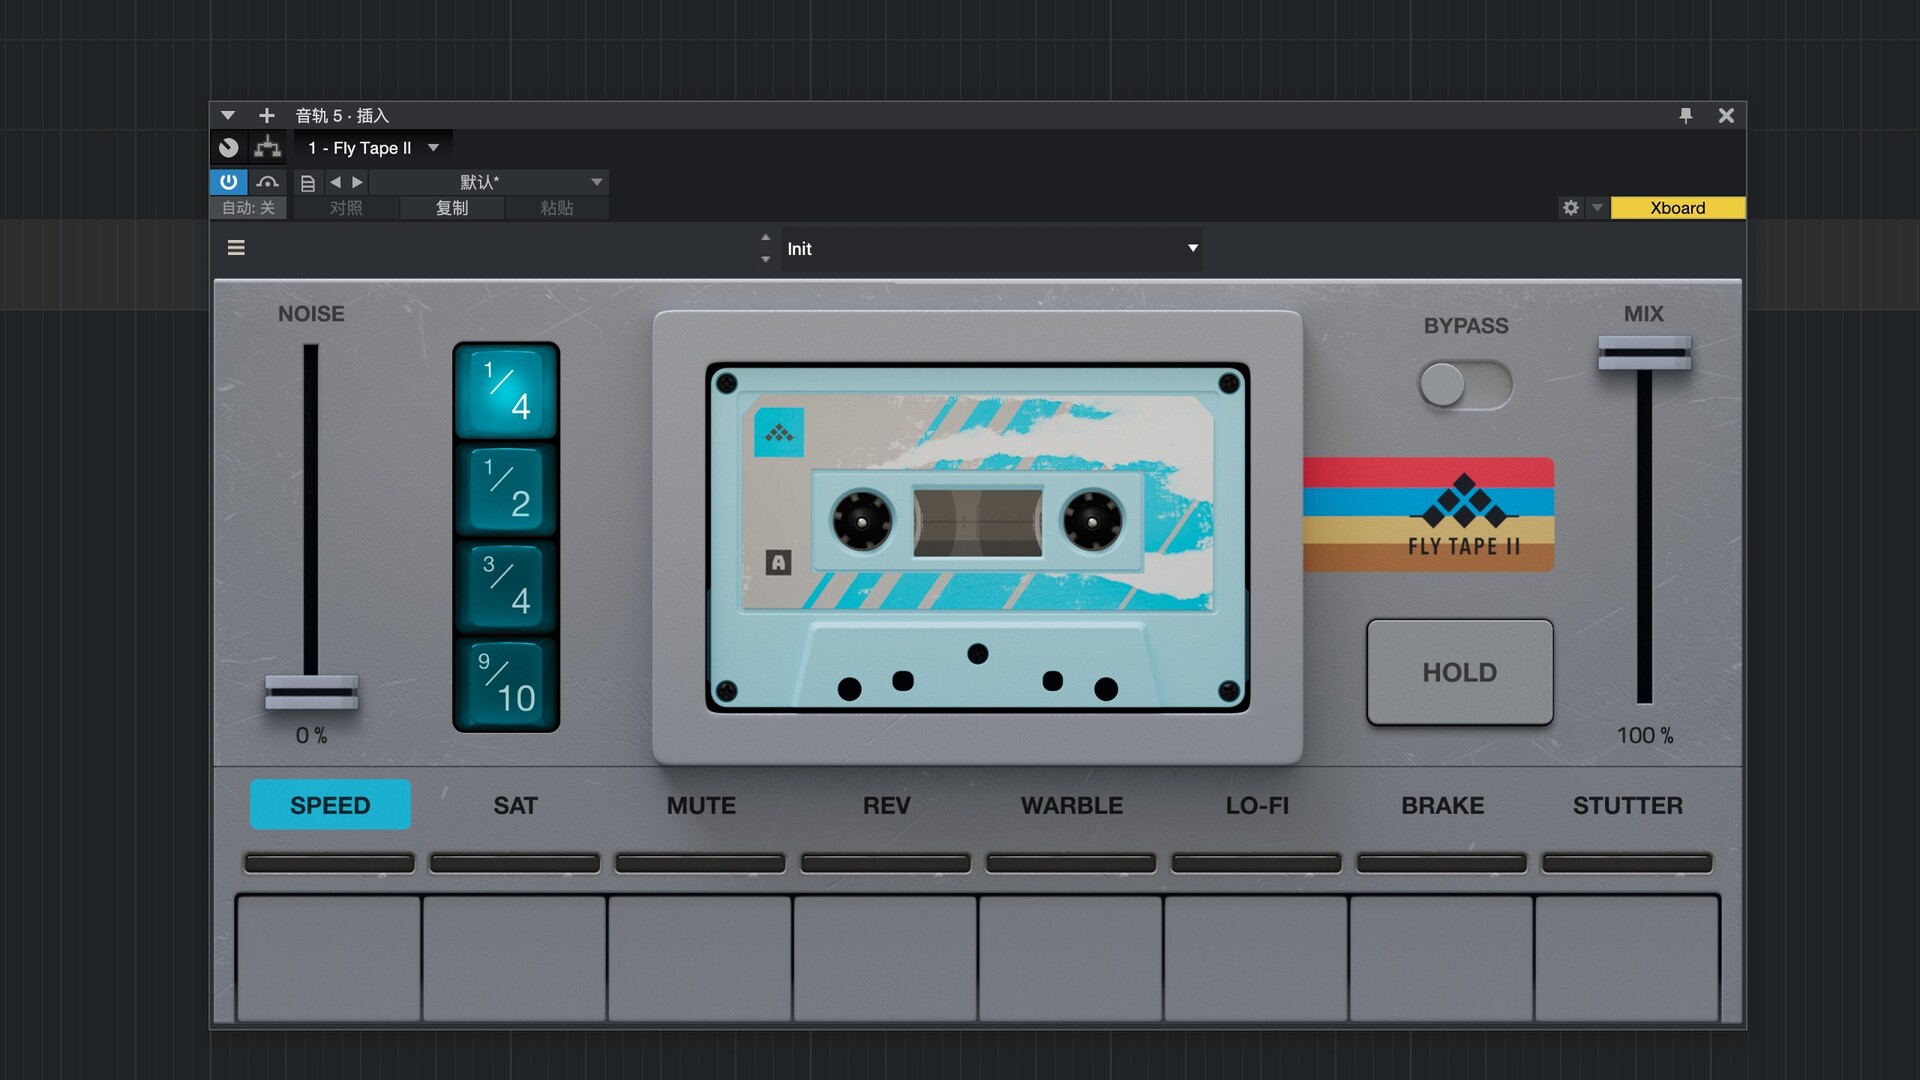Click the MIX slider handle
Viewport: 1920px width, 1080px height.
pyautogui.click(x=1644, y=353)
